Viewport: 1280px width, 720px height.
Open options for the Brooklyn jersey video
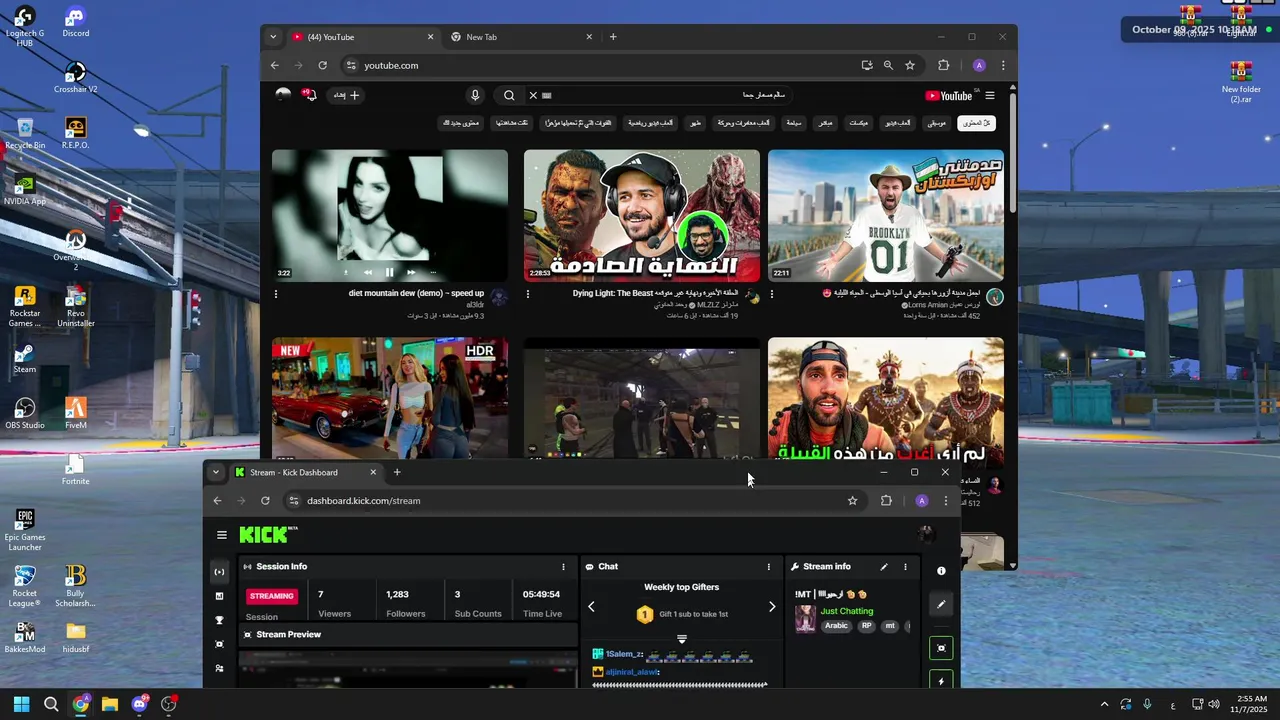tap(772, 294)
